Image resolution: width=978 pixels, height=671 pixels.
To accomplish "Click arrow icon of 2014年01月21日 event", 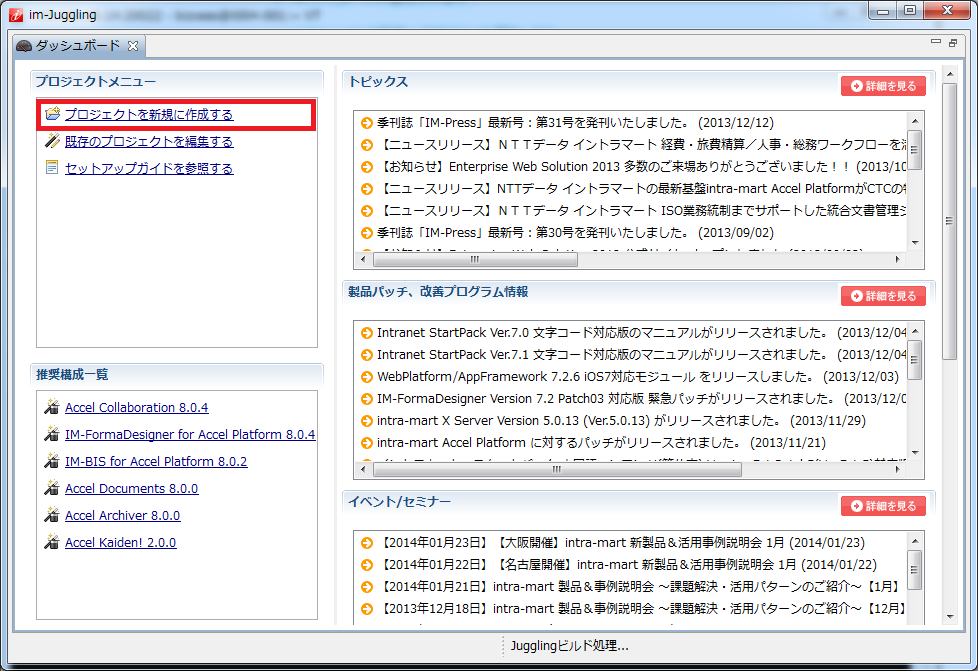I will click(367, 587).
